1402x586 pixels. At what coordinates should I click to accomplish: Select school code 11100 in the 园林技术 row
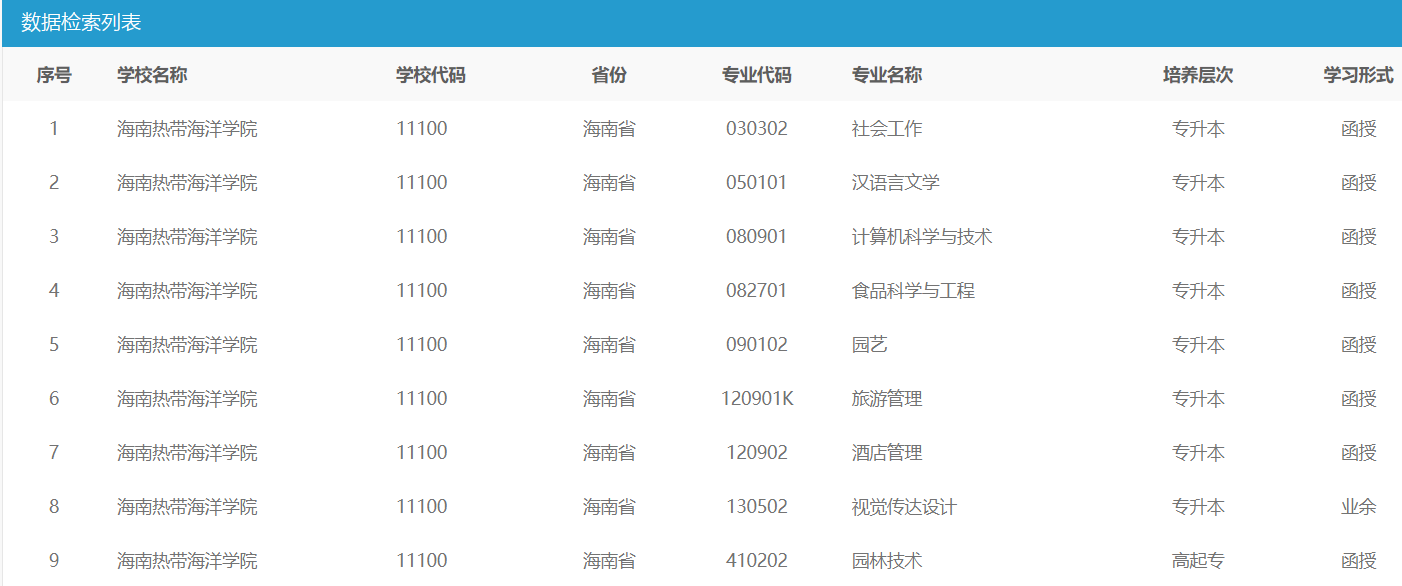[422, 561]
